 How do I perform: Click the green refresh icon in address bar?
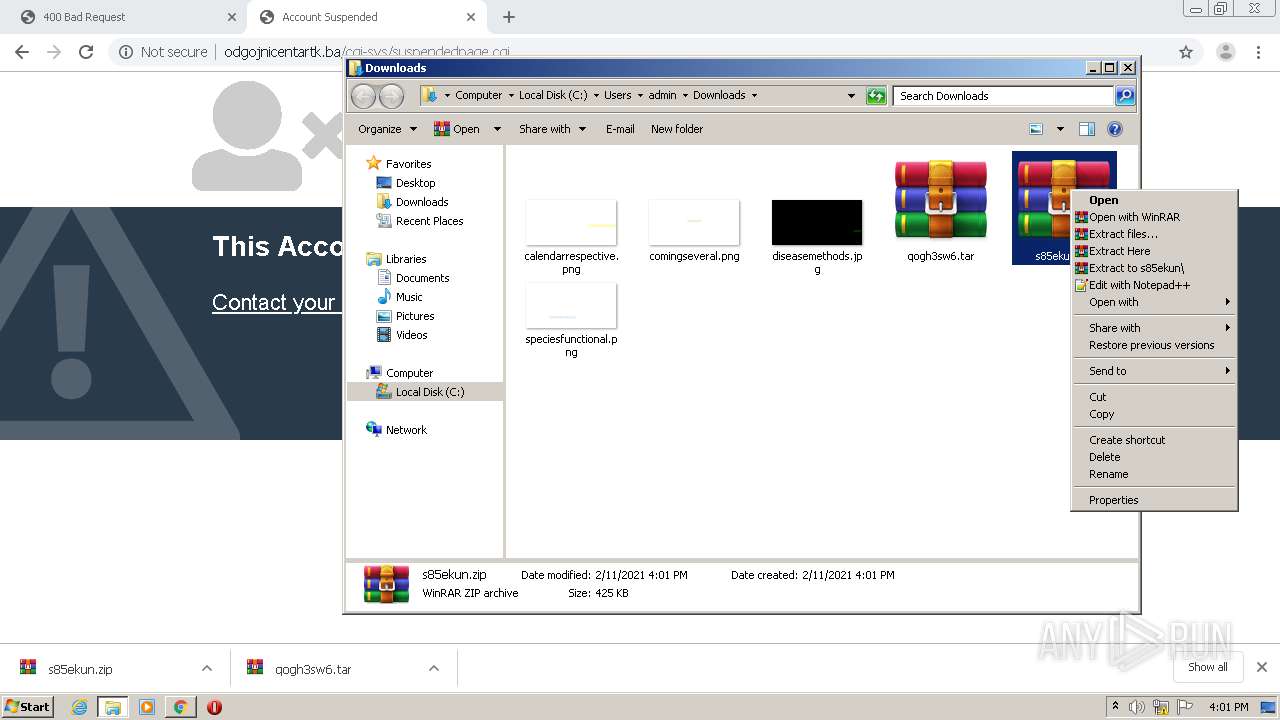[876, 96]
